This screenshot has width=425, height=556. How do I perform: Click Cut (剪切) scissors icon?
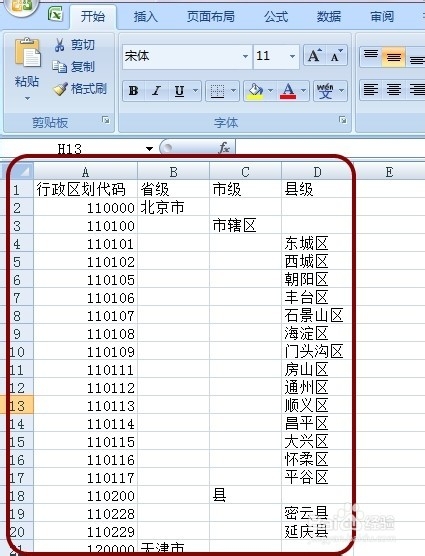click(x=59, y=45)
